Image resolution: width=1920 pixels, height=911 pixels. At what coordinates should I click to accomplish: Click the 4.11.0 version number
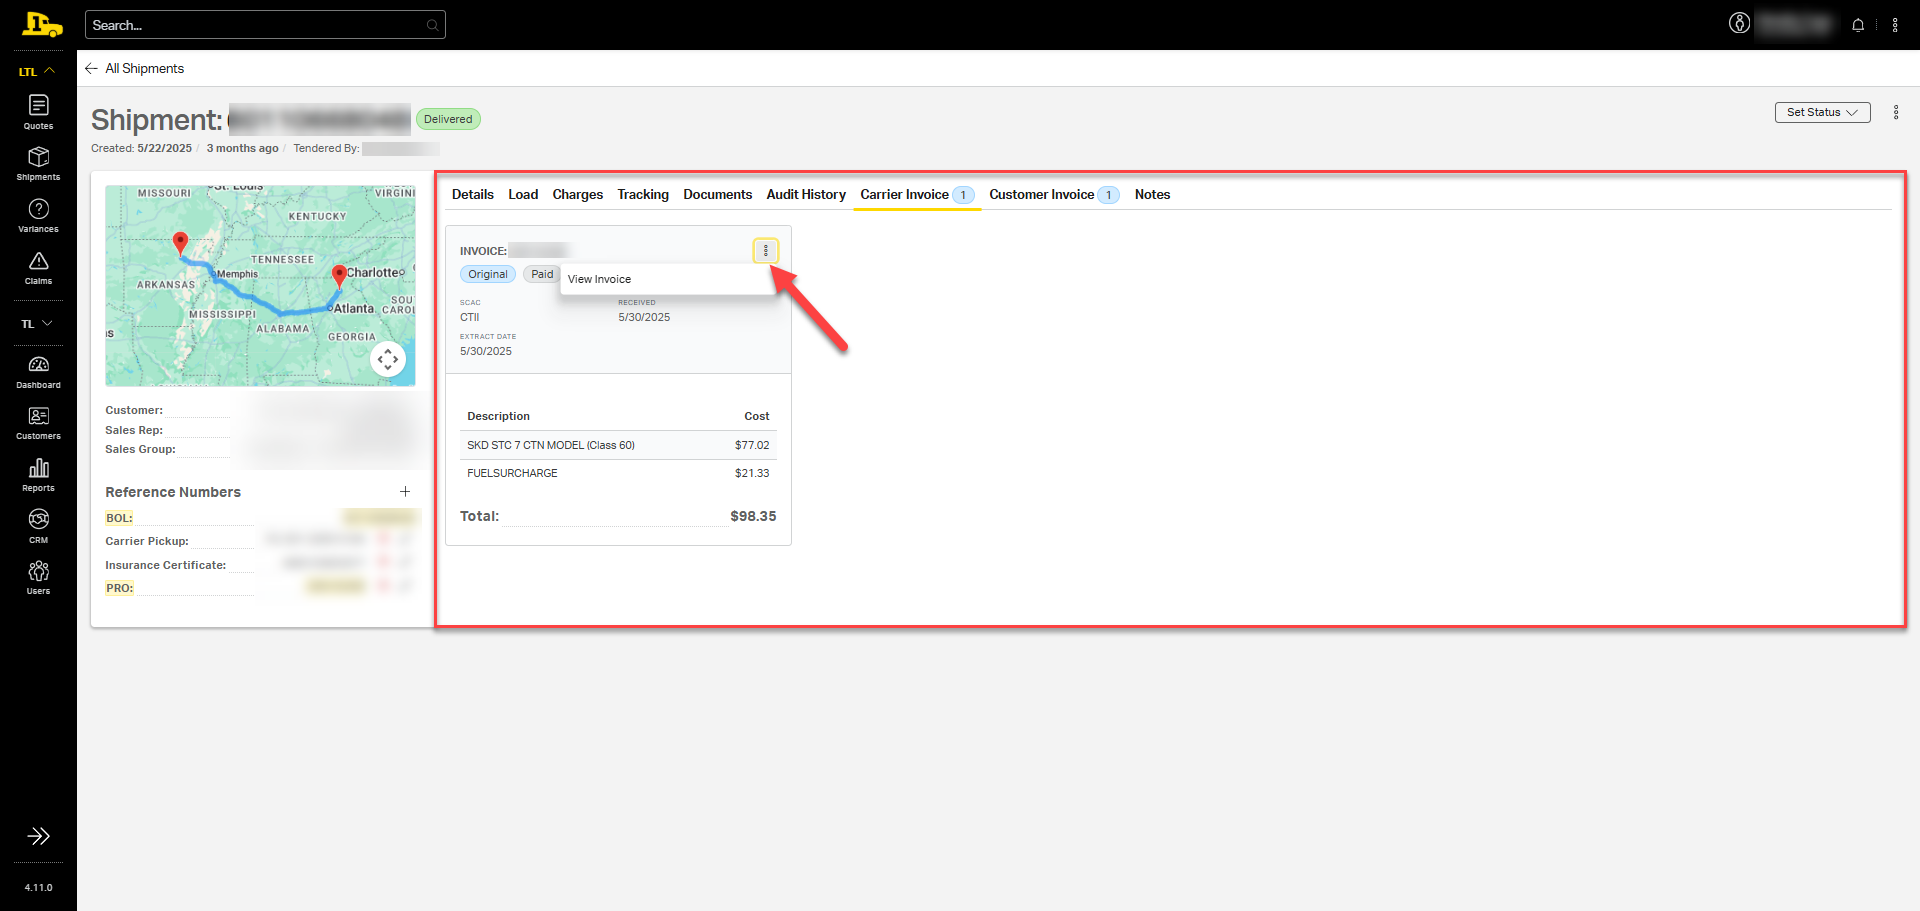pos(38,887)
